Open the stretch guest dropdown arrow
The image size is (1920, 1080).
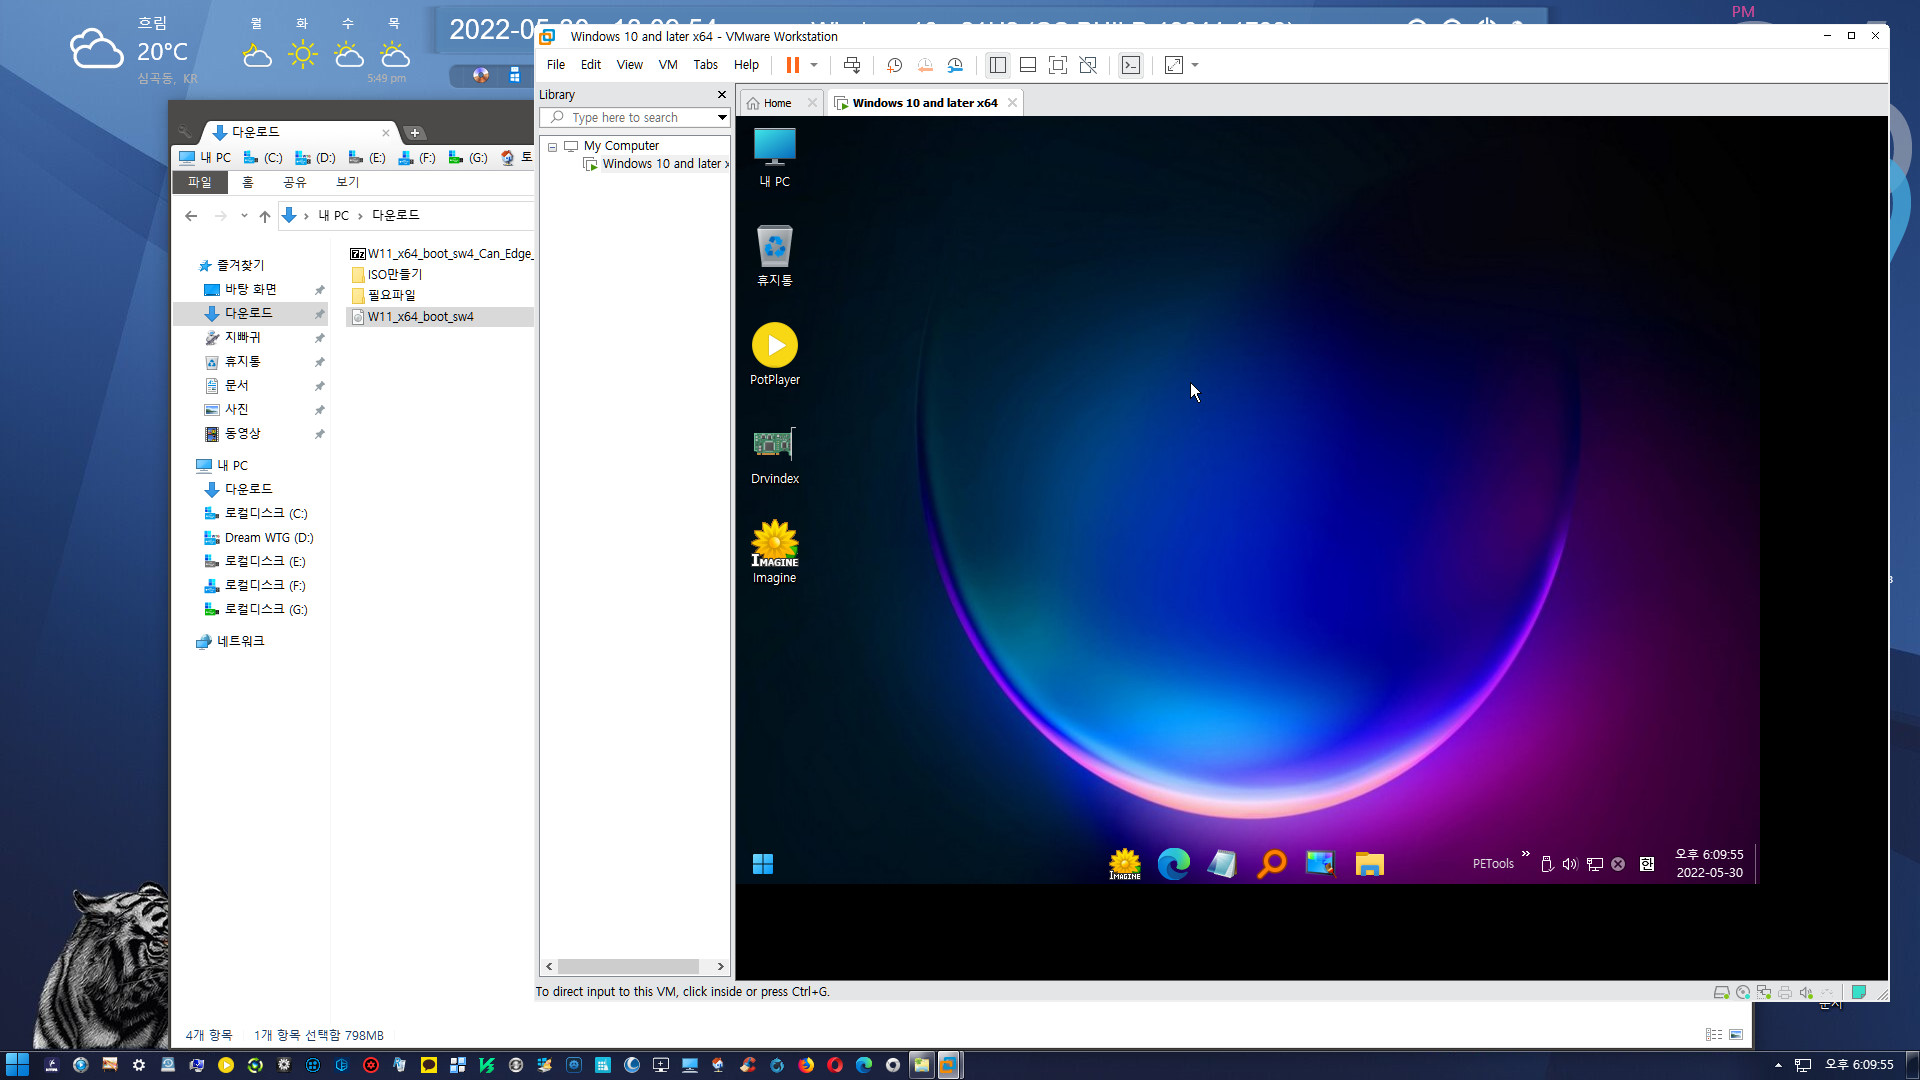(x=1195, y=65)
